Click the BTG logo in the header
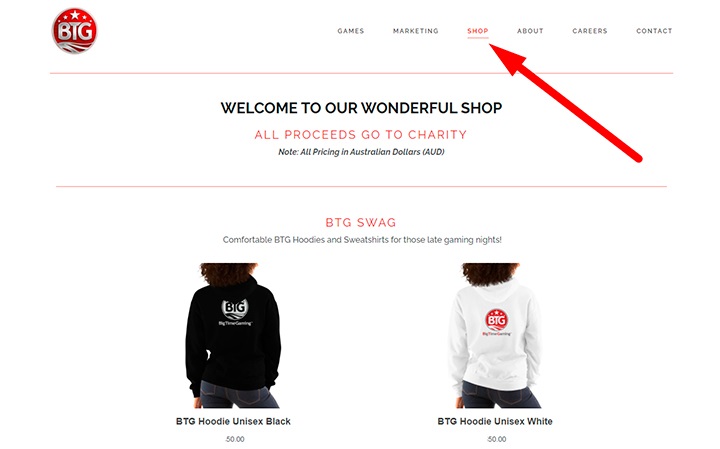 74,31
